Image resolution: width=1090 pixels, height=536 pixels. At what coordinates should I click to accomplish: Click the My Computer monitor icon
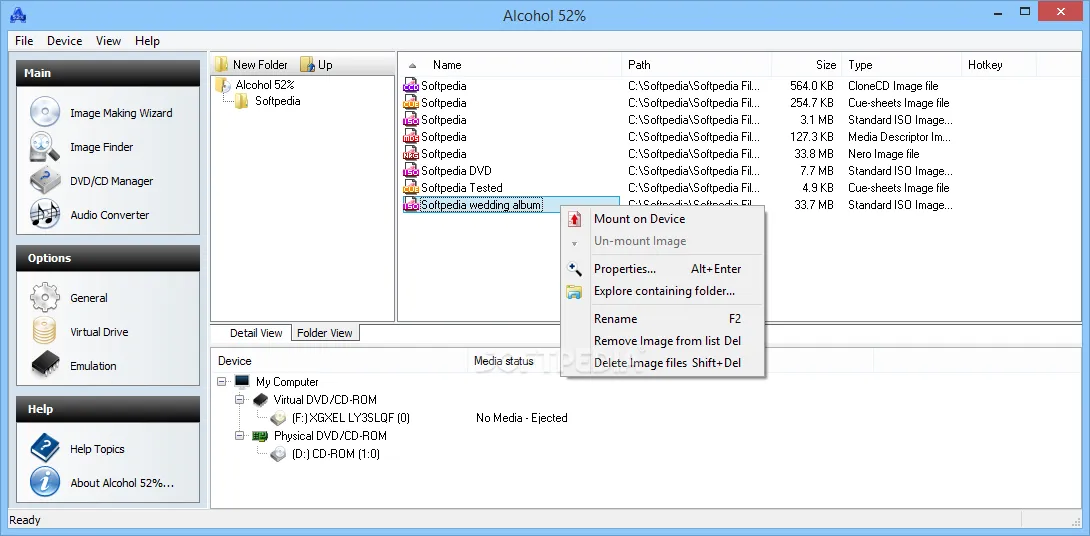242,382
